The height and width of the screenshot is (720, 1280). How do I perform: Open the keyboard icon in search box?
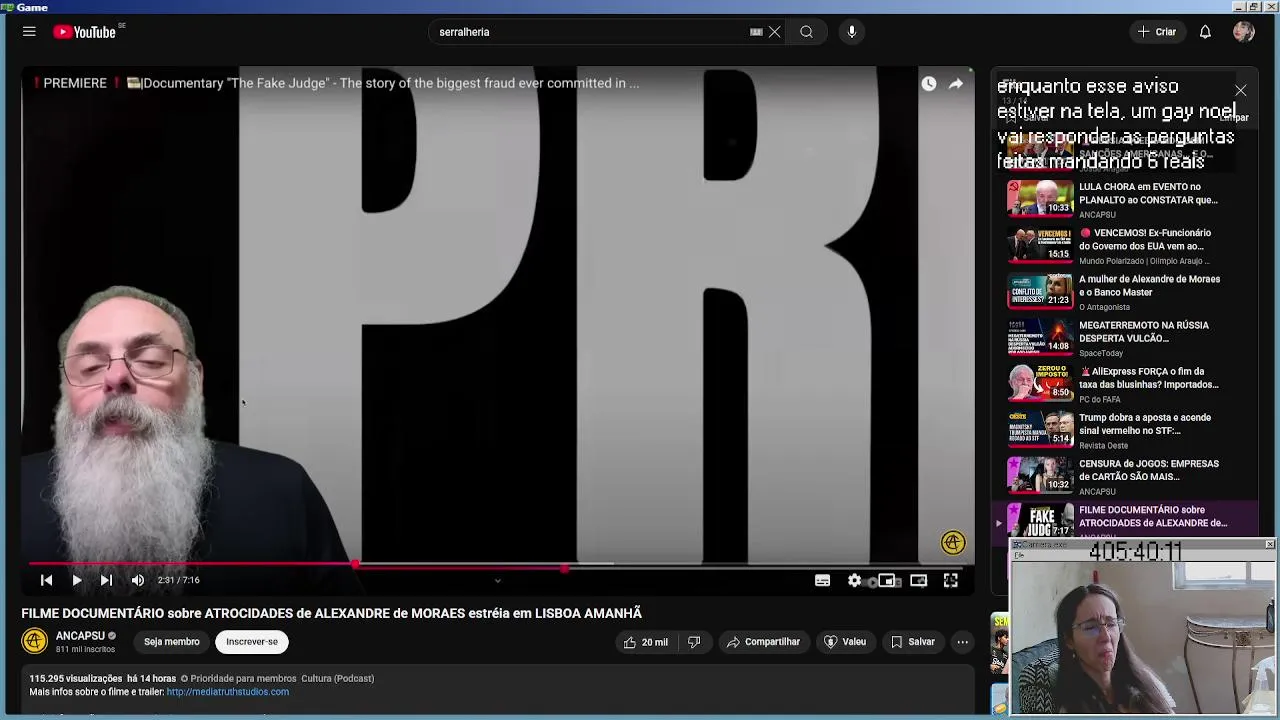[756, 32]
